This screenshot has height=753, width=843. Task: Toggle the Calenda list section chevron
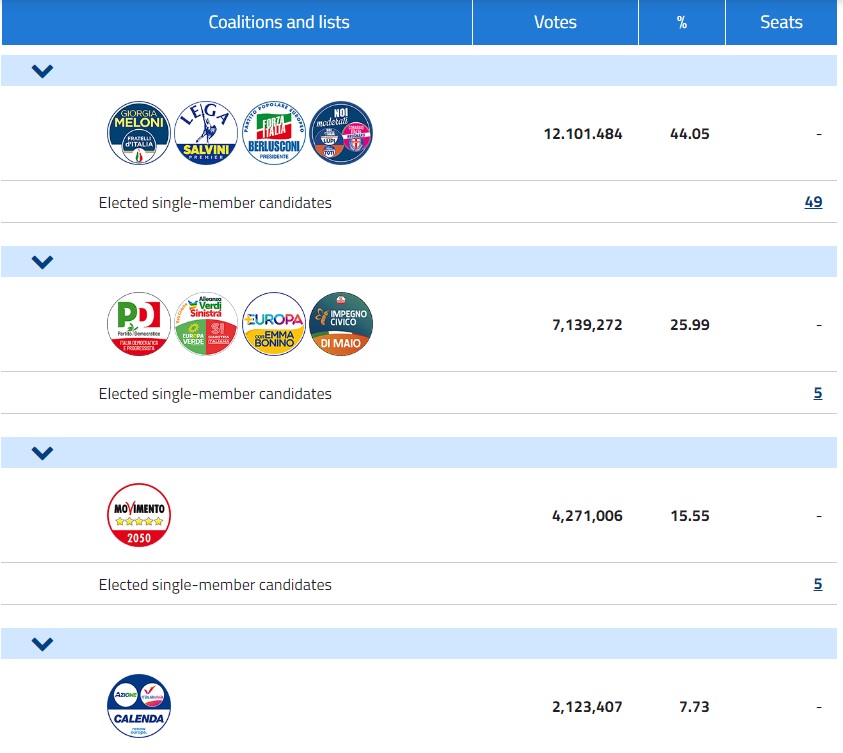(x=42, y=644)
